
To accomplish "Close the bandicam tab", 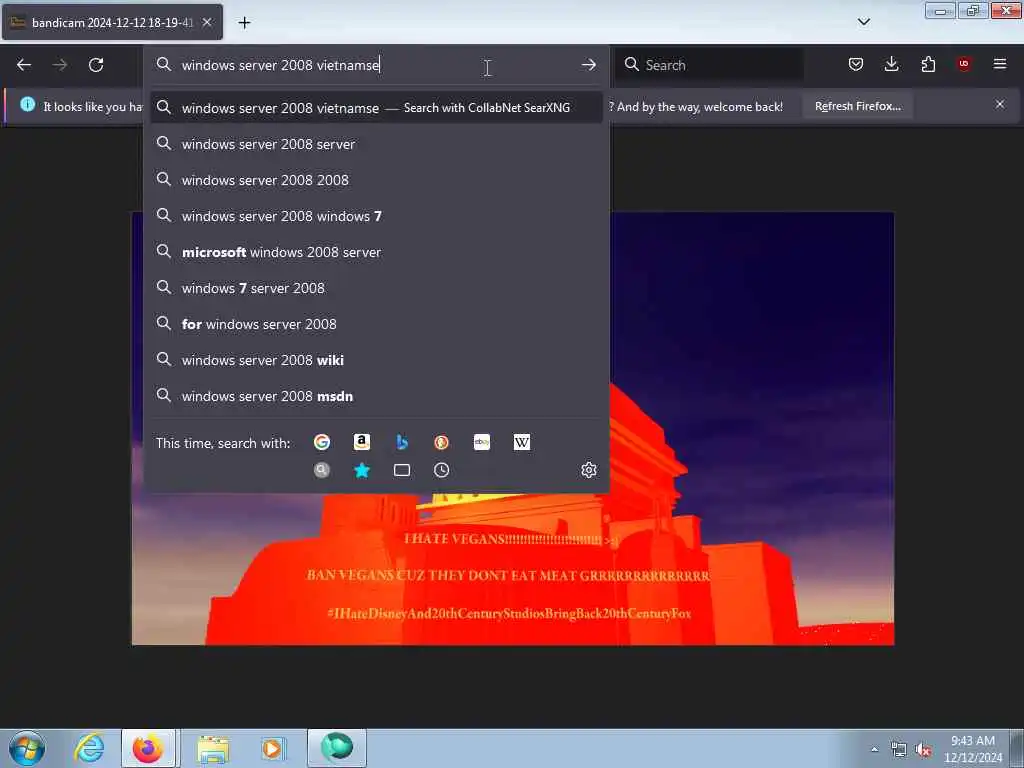I will pos(207,22).
